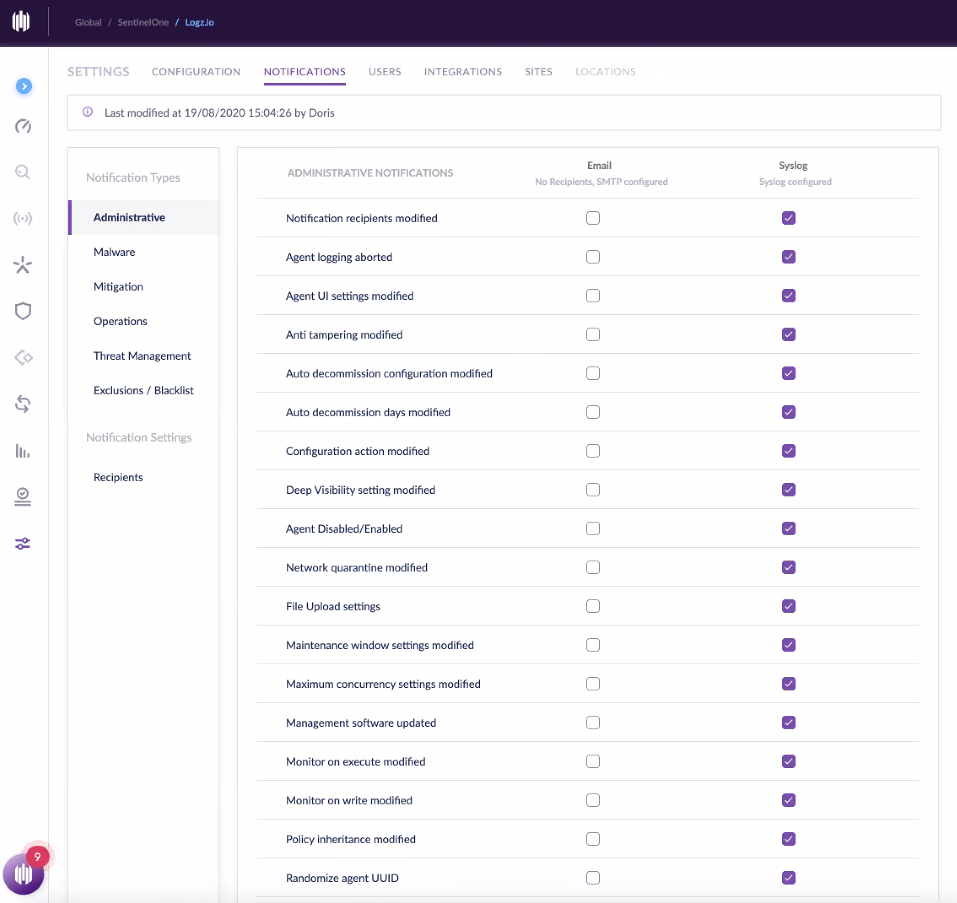The width and height of the screenshot is (957, 903).
Task: Click the SentinelOne breadcrumb link
Action: [x=143, y=23]
